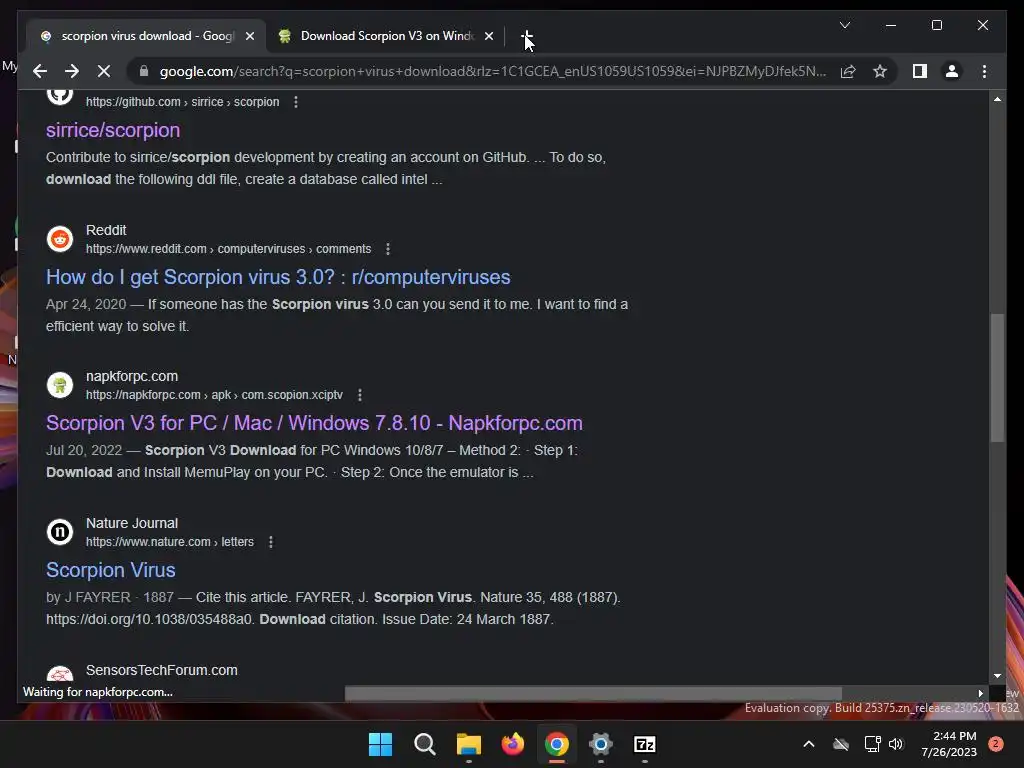The width and height of the screenshot is (1024, 768).
Task: Open more options for the GitHub result
Action: [296, 102]
